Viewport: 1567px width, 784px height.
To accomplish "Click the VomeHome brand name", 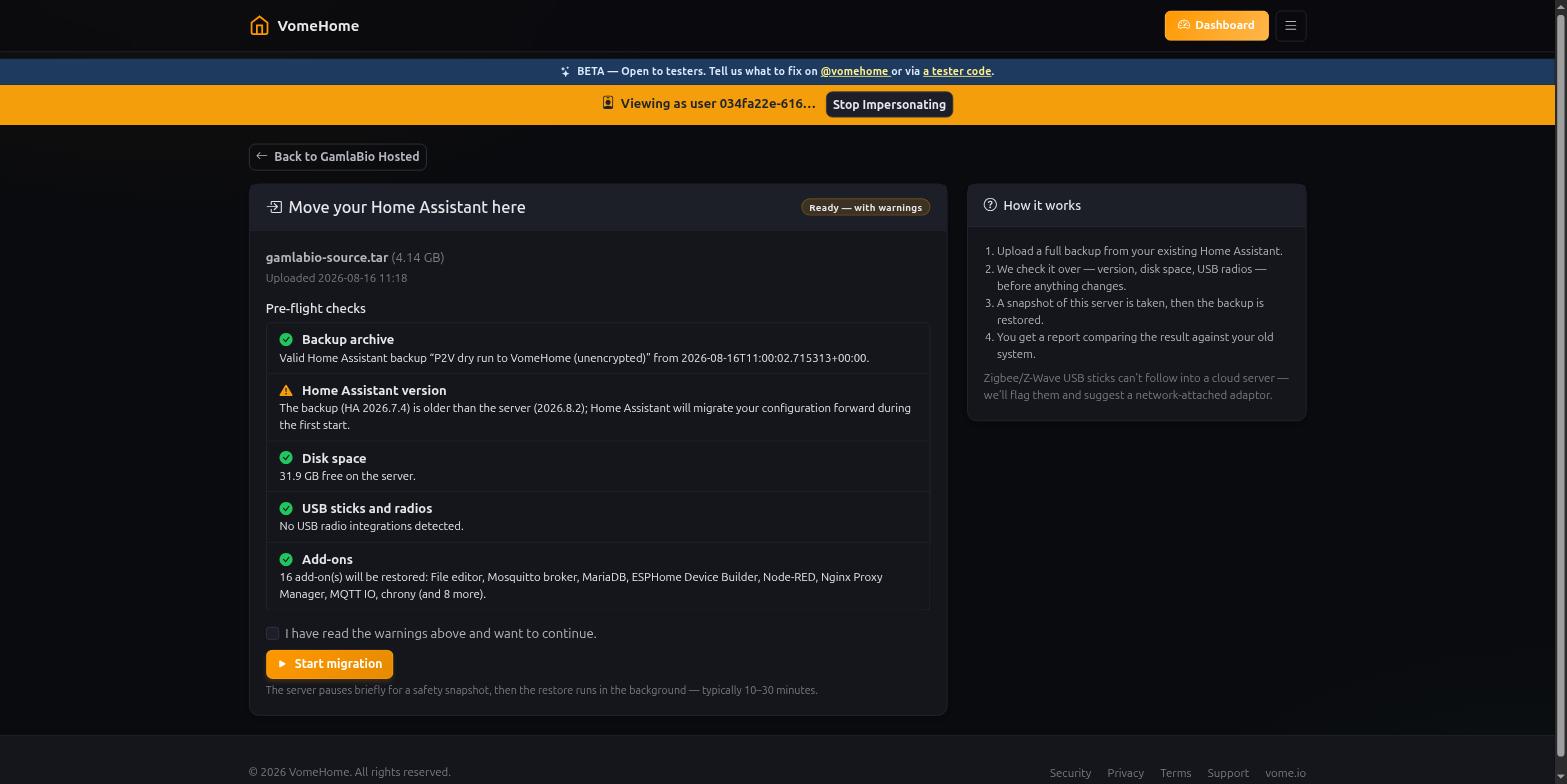I will 318,26.
